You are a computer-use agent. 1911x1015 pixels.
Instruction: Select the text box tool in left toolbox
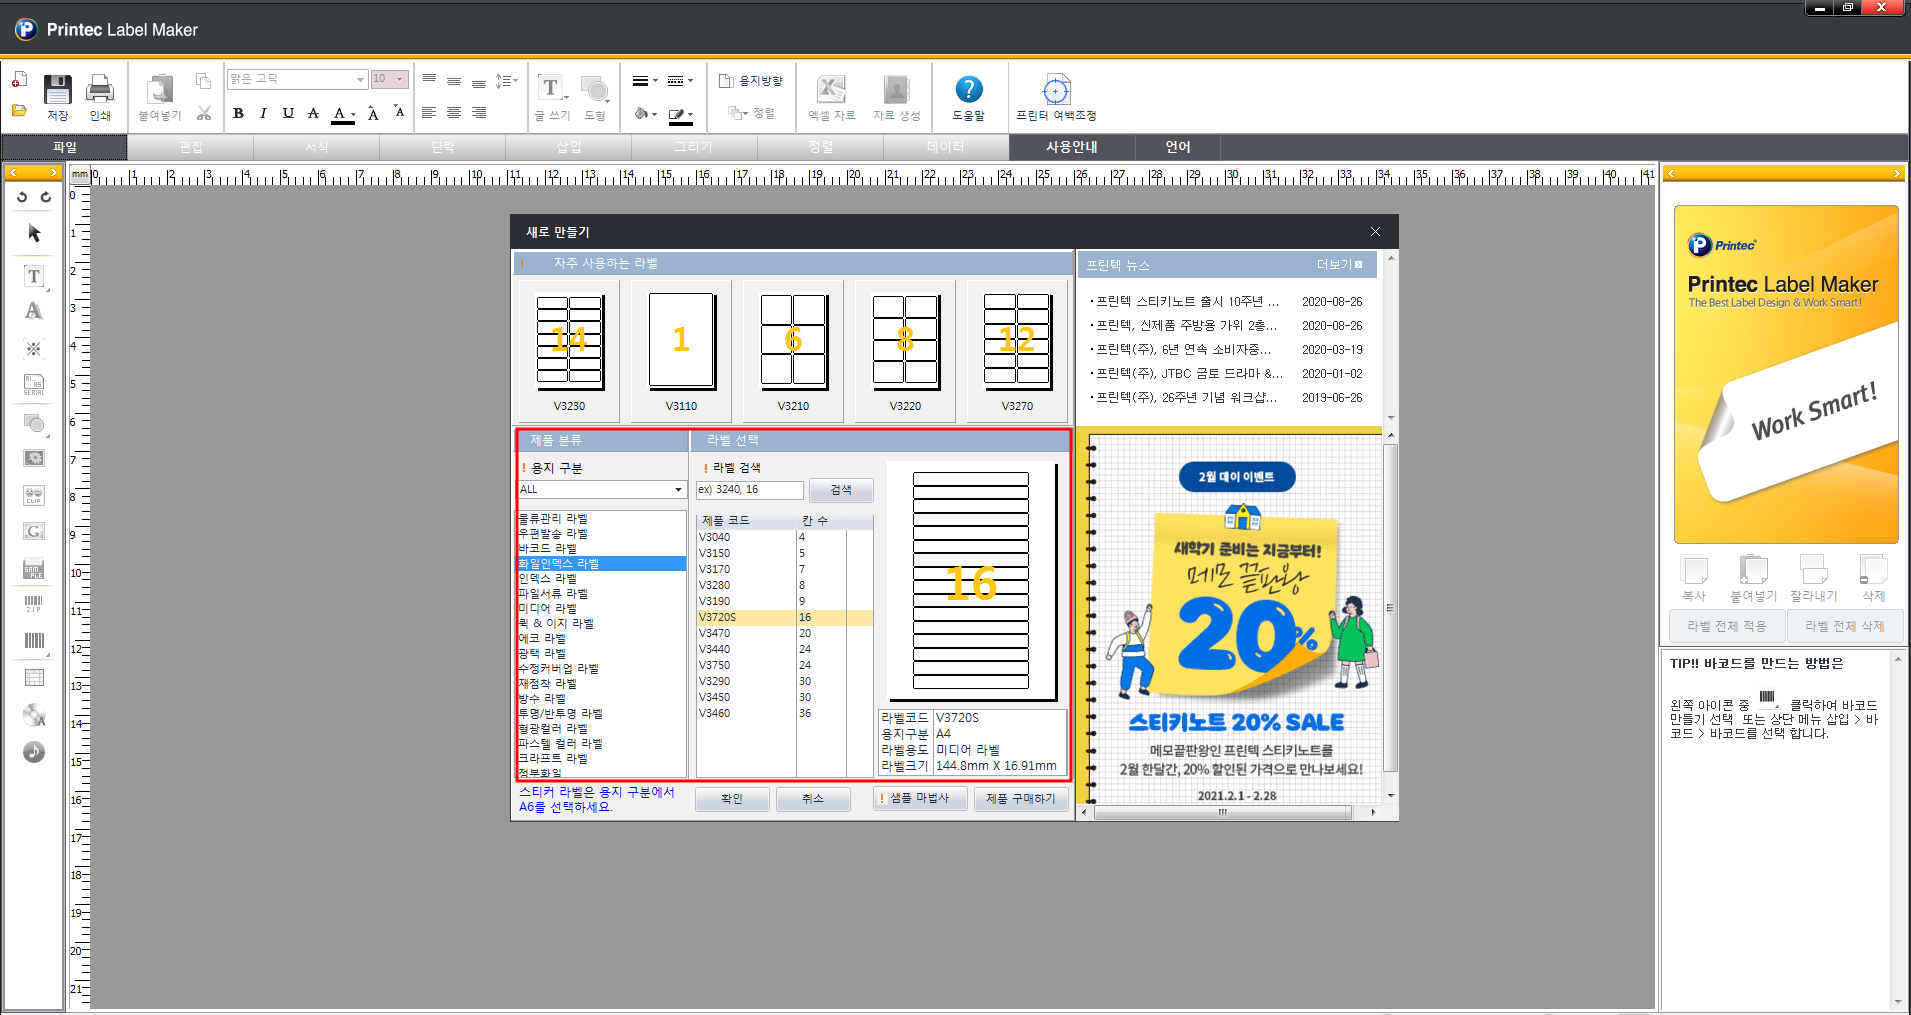pyautogui.click(x=34, y=276)
